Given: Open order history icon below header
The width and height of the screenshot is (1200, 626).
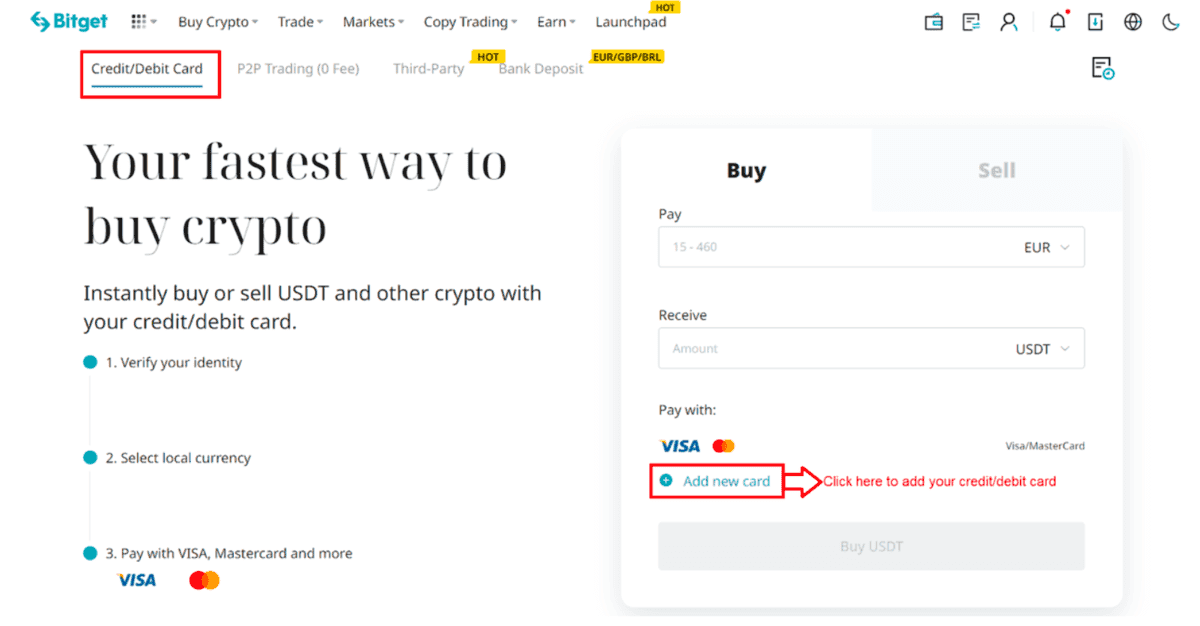Looking at the screenshot, I should pos(1102,69).
